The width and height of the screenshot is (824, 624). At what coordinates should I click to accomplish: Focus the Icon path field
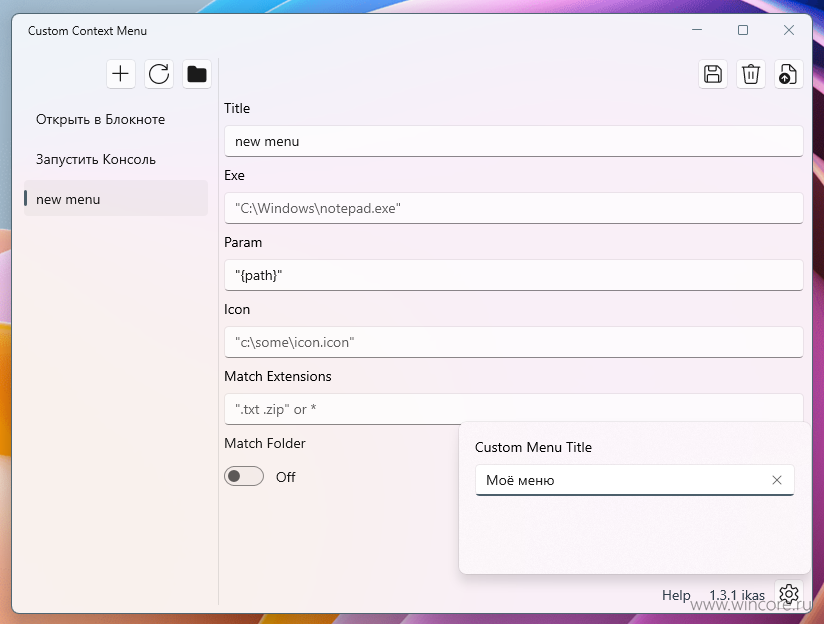tap(513, 342)
